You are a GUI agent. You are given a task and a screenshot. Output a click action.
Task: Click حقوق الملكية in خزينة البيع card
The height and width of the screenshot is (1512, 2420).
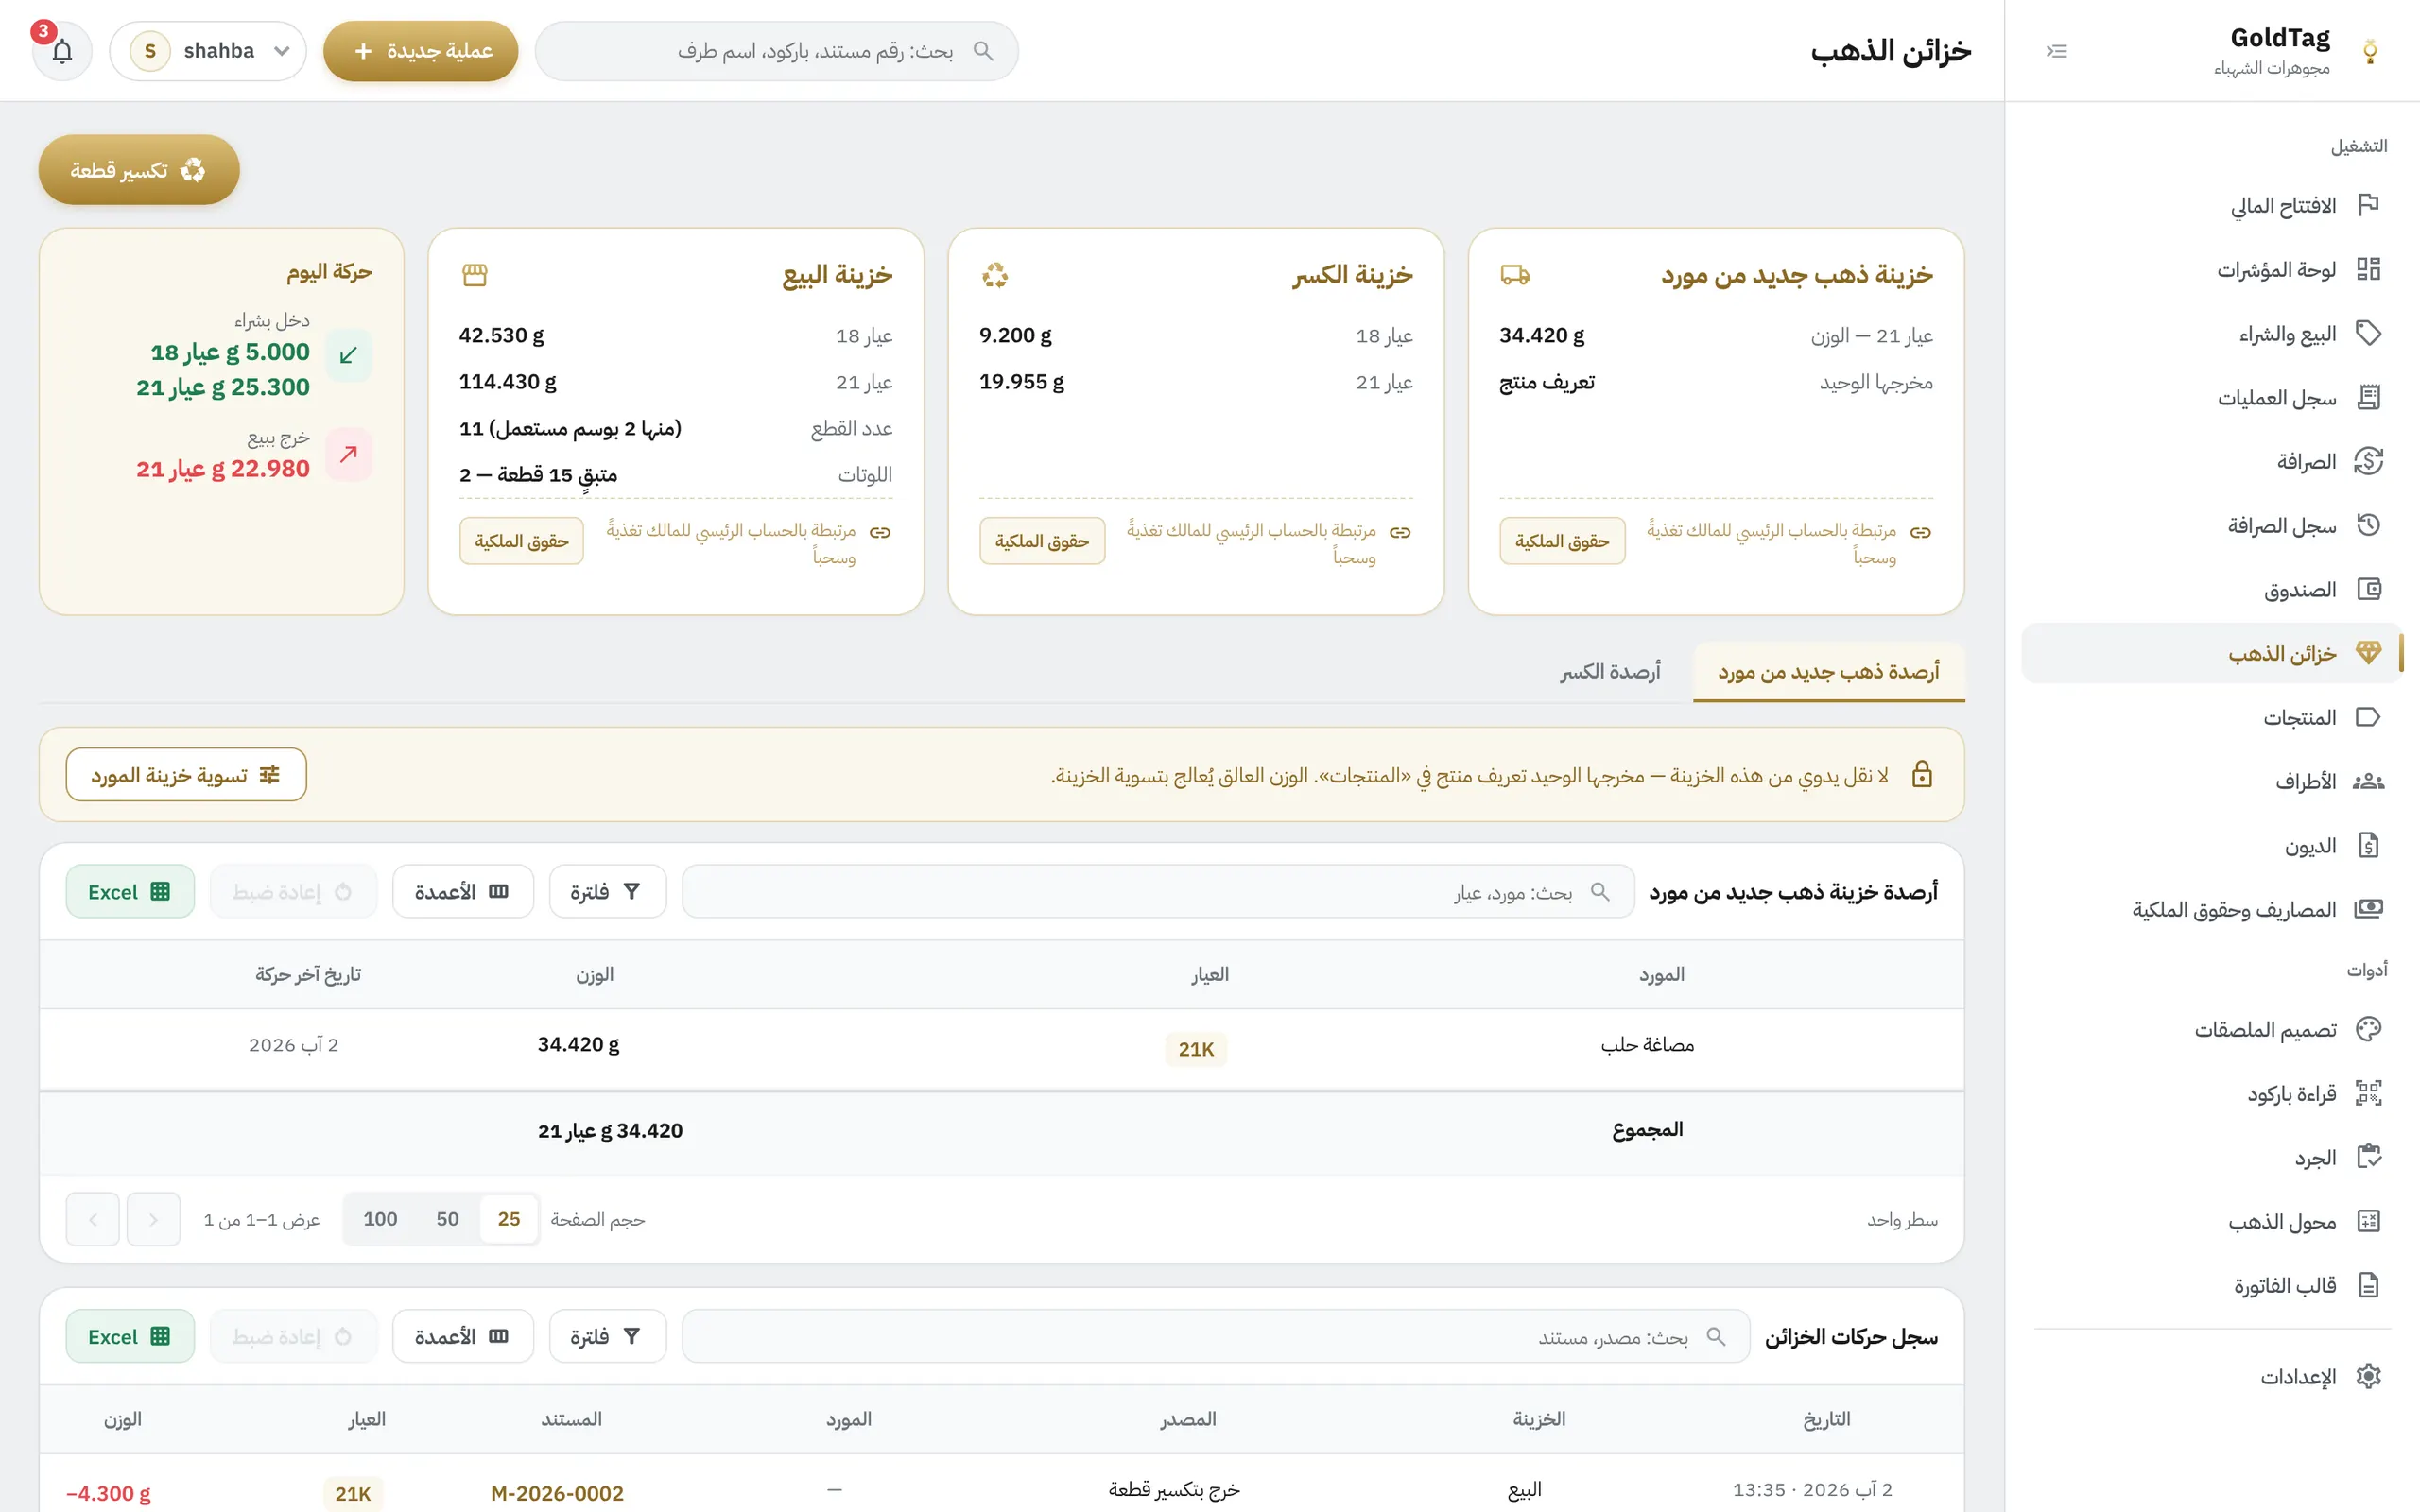521,541
